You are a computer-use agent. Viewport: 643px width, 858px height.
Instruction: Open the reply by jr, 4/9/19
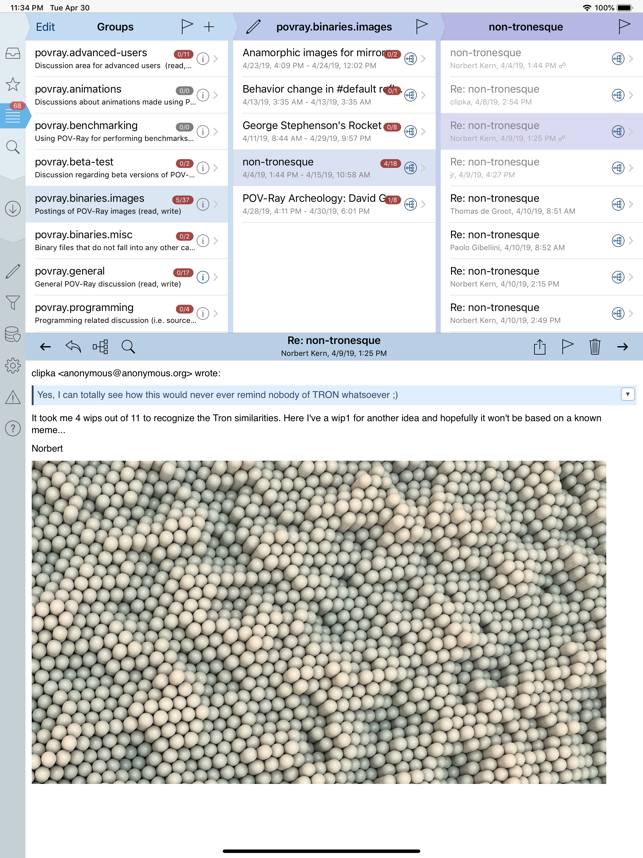542,167
